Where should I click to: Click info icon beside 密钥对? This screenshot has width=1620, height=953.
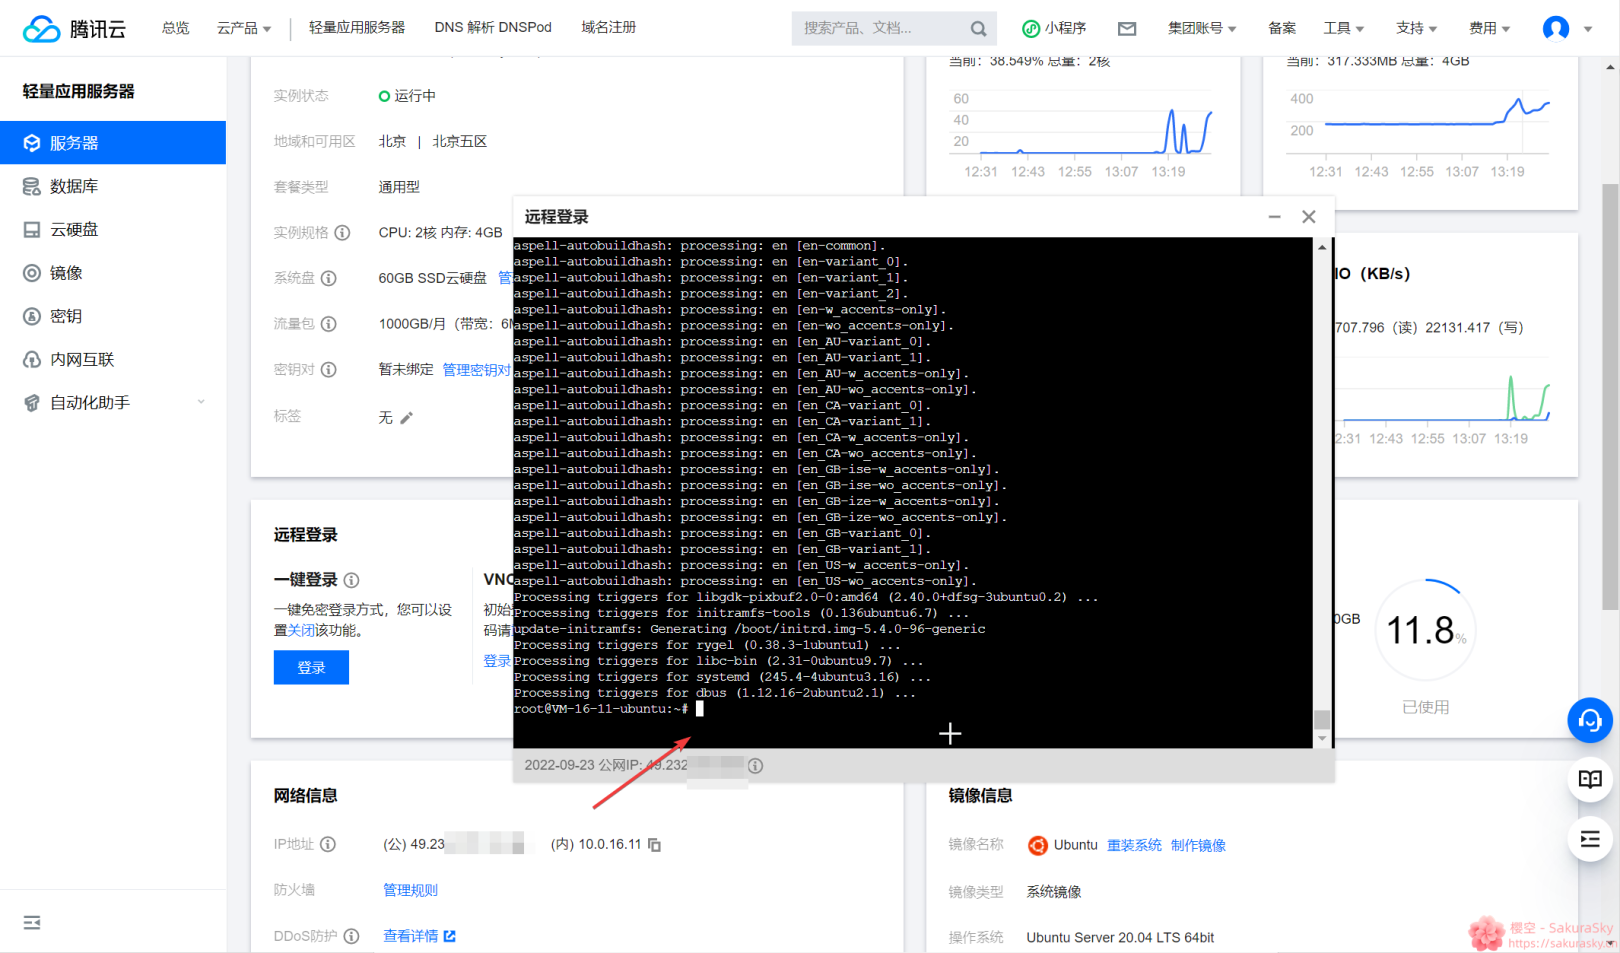coord(329,370)
